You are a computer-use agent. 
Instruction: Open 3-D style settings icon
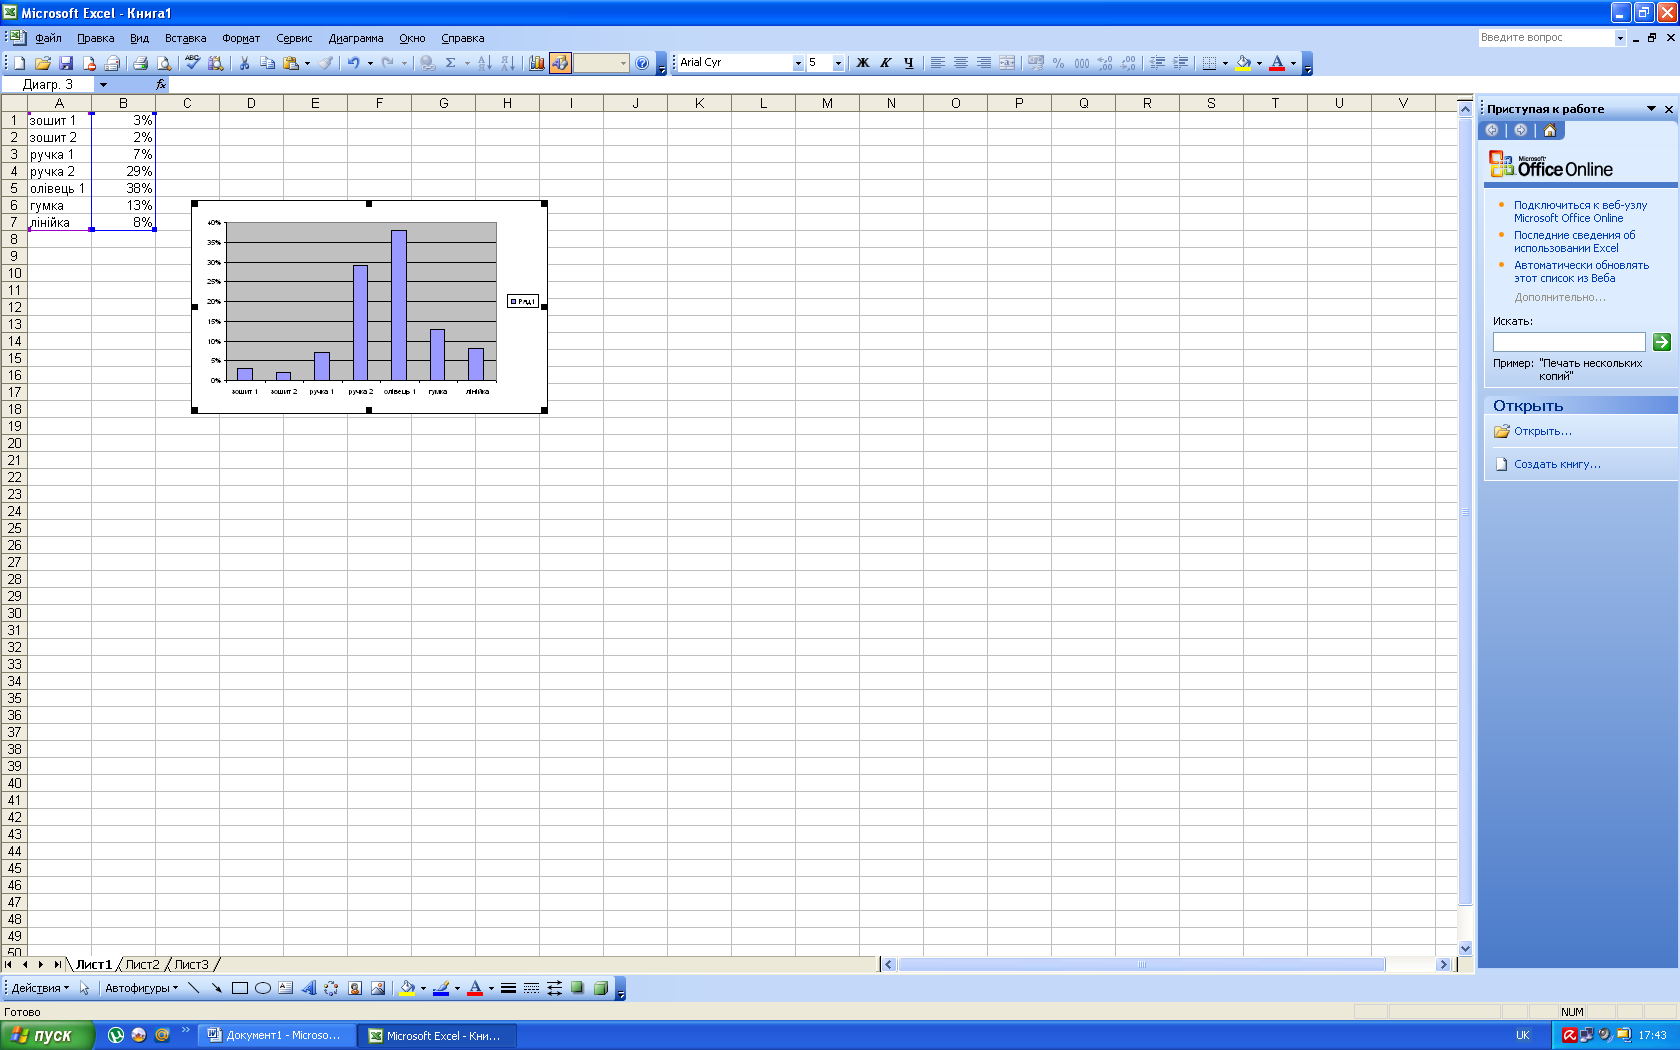point(600,988)
